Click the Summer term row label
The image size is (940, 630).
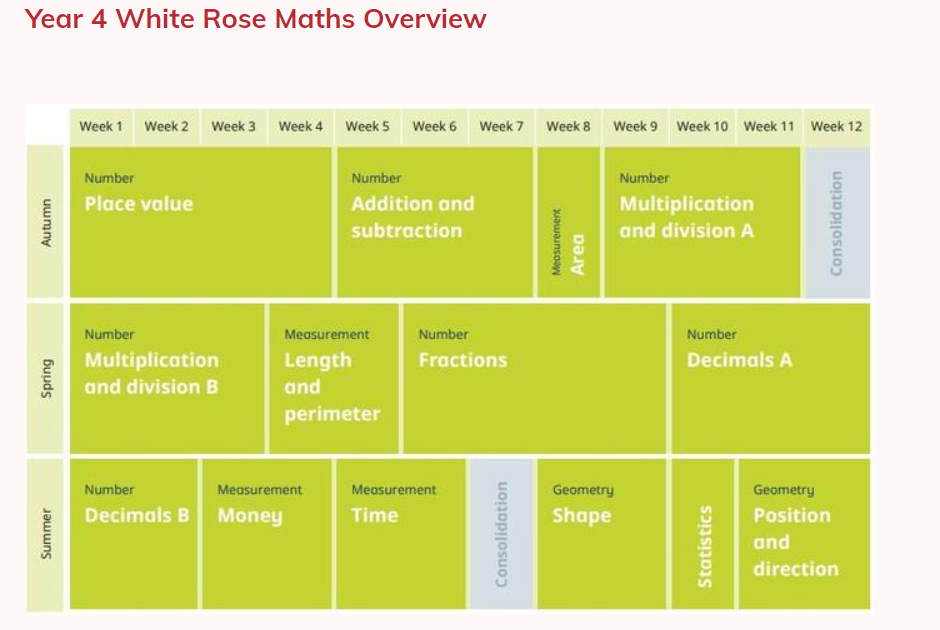45,533
